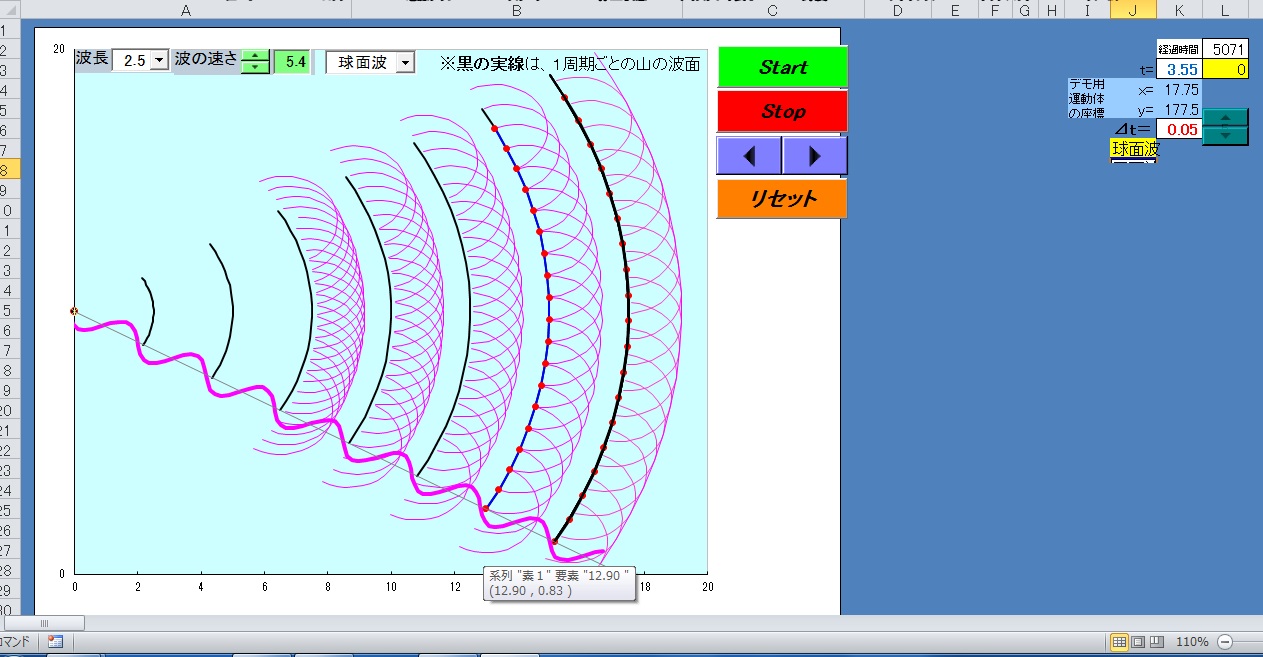Select highlighted column J header
The height and width of the screenshot is (657, 1263).
click(x=1132, y=10)
